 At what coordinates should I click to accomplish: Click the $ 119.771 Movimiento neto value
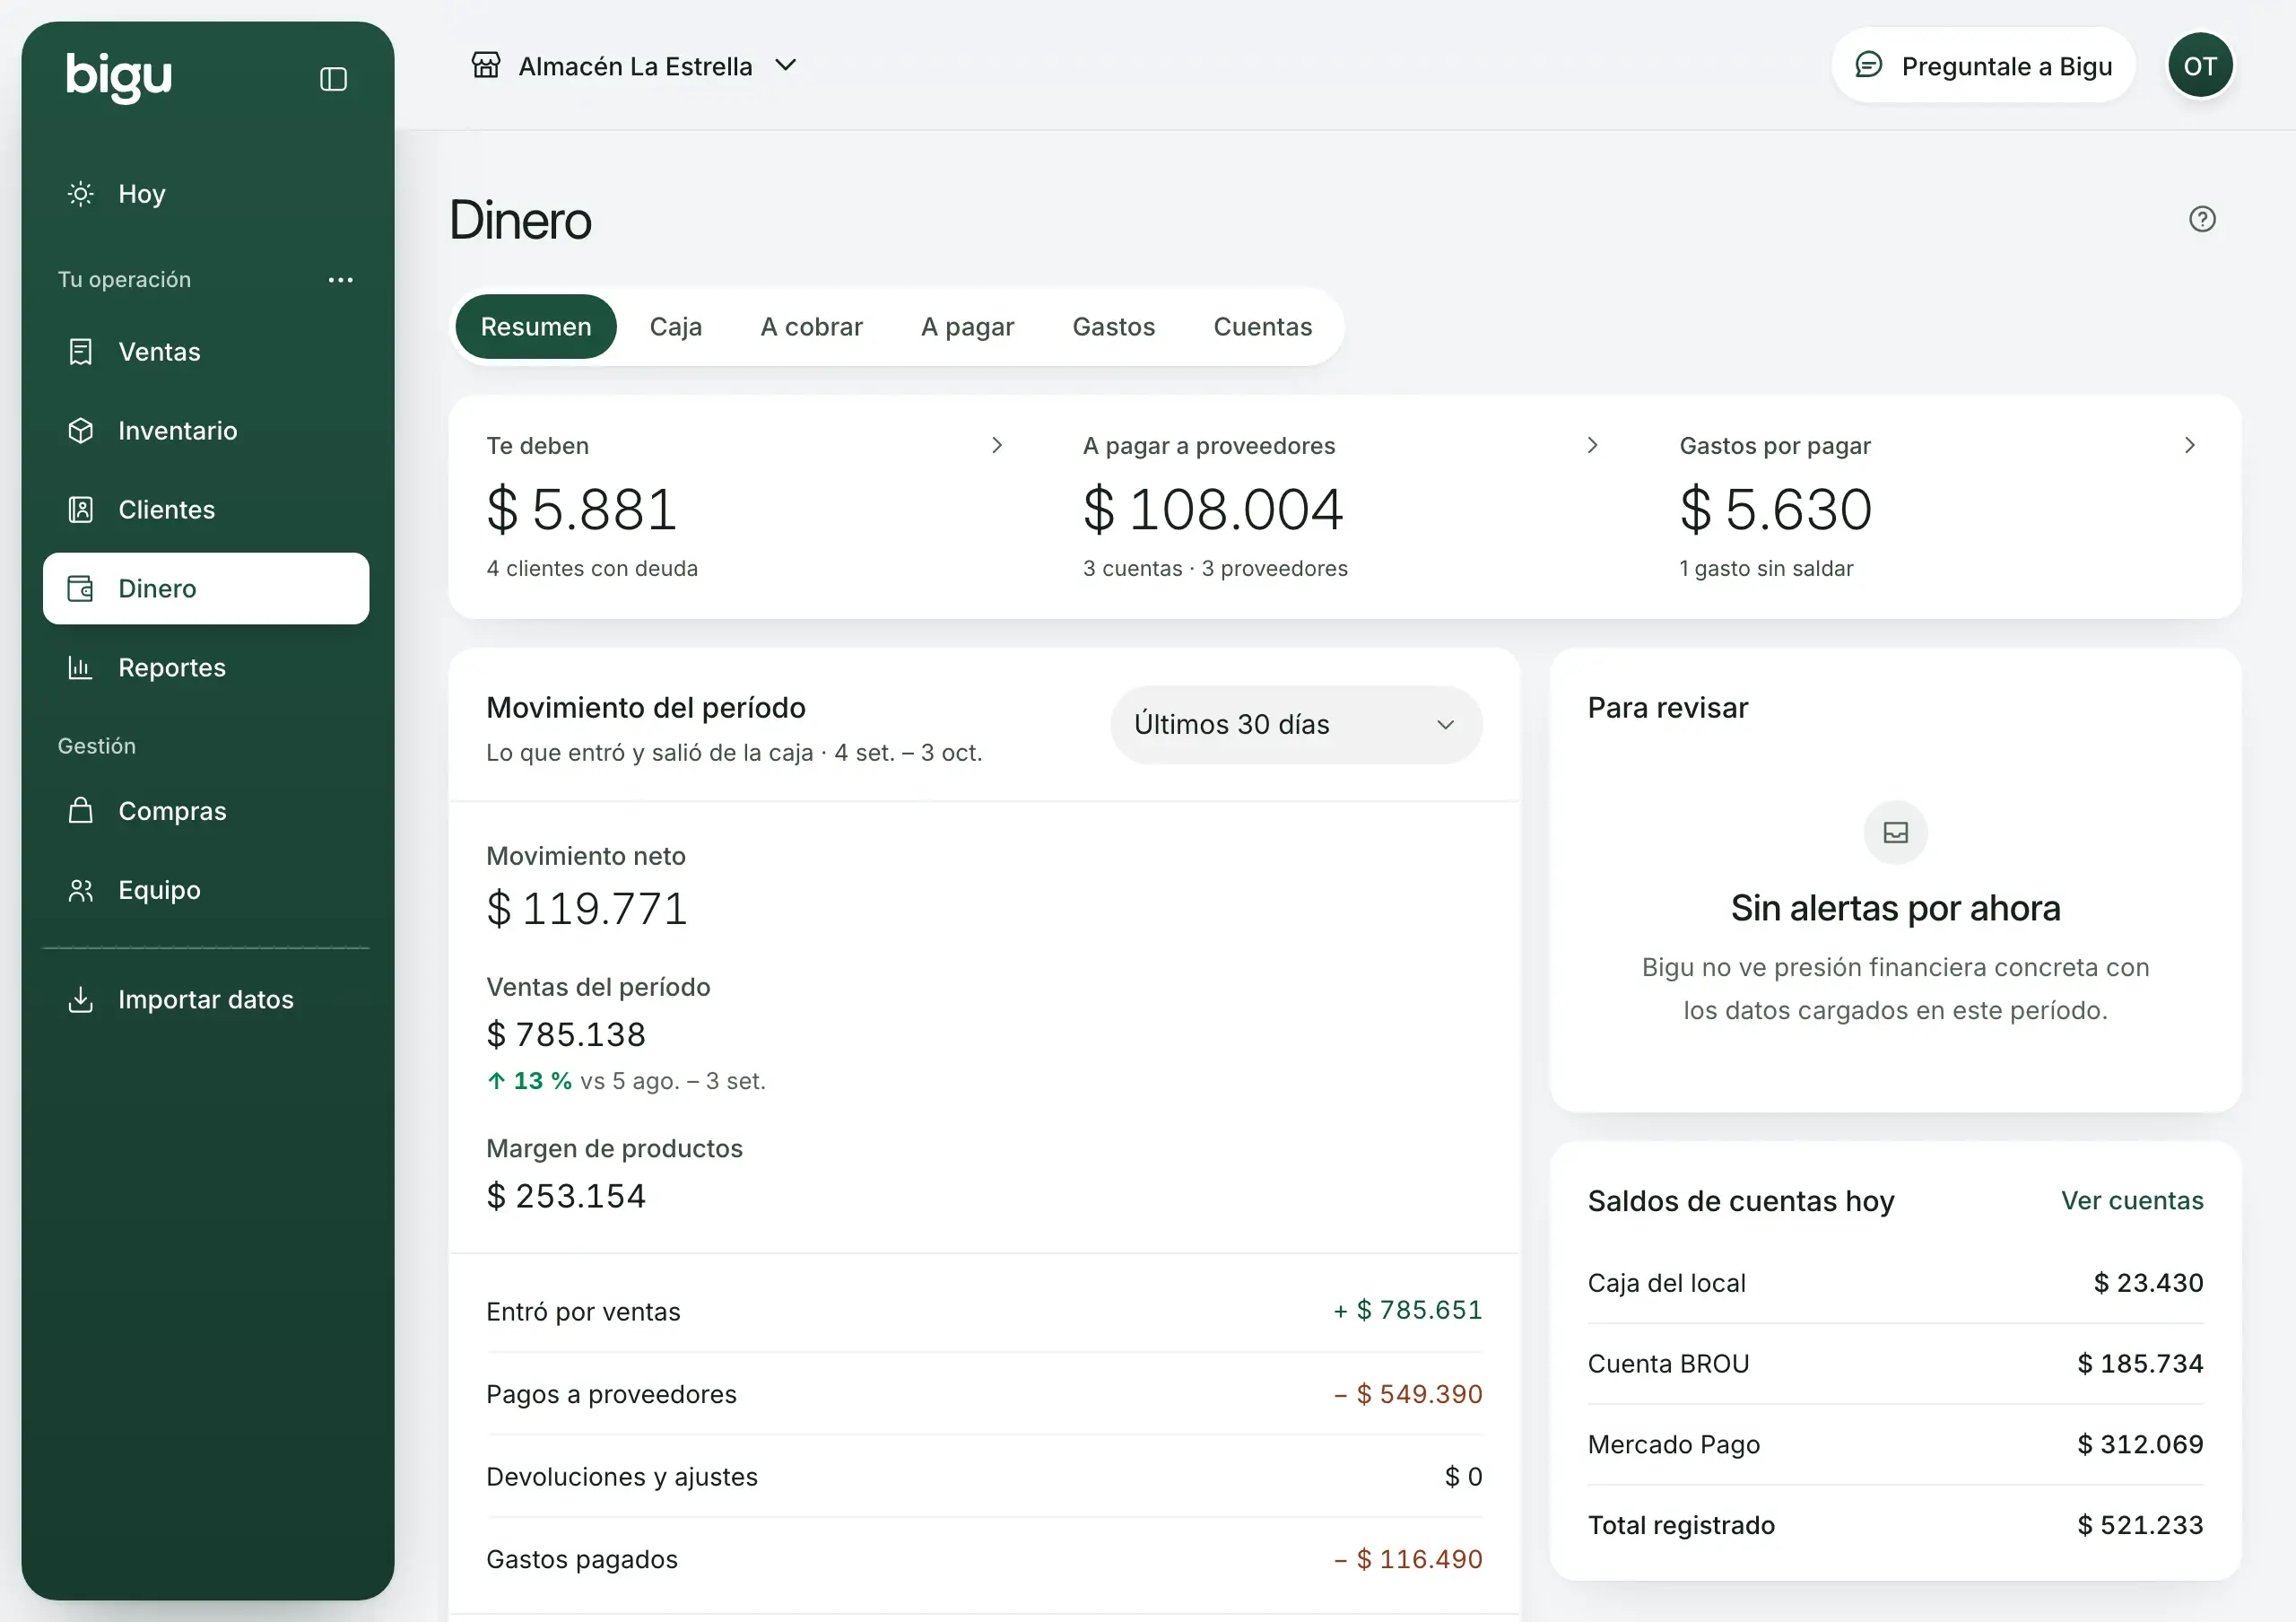587,909
